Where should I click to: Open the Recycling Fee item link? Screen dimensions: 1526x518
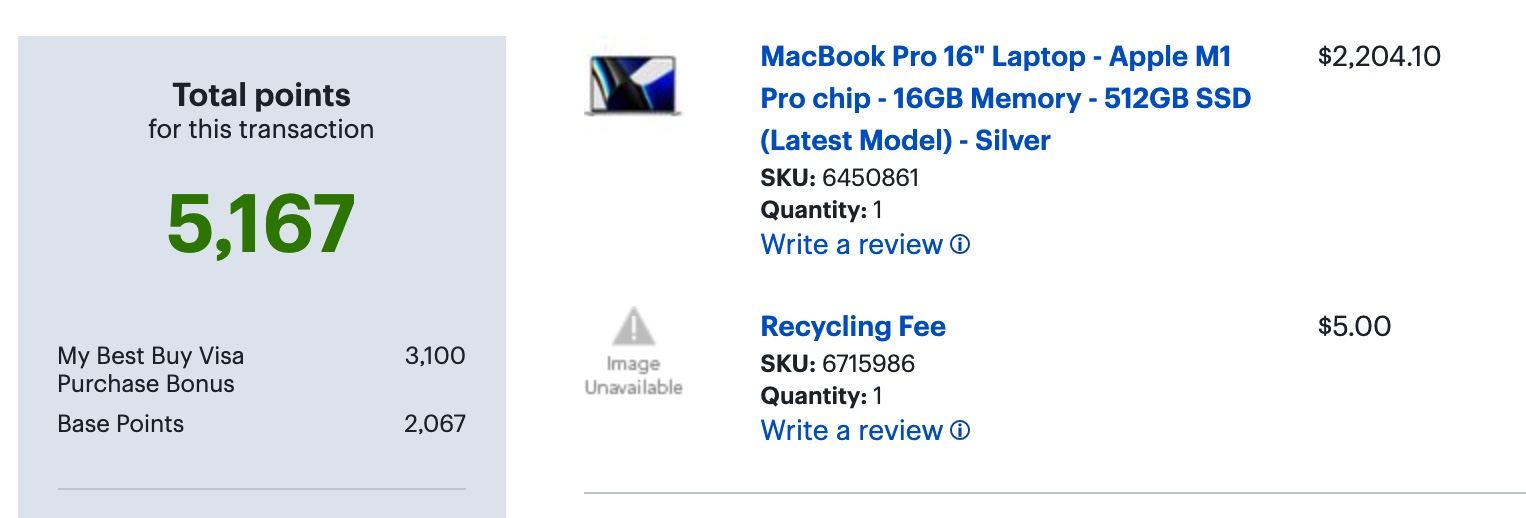pyautogui.click(x=852, y=327)
